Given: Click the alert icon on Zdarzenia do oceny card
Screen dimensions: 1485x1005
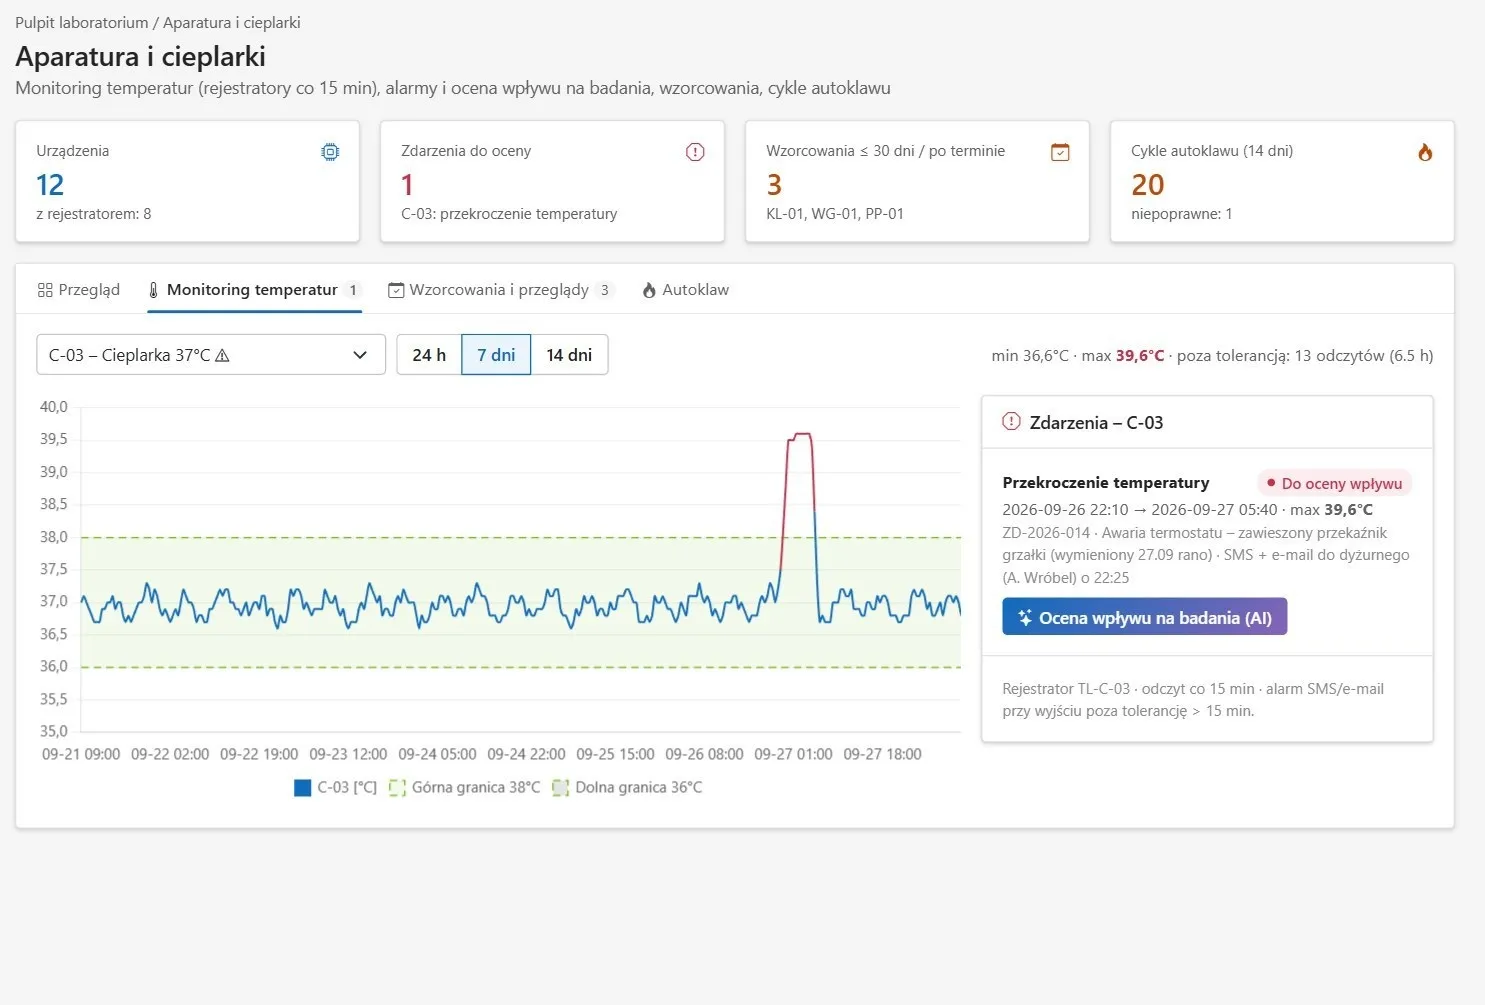Looking at the screenshot, I should (695, 152).
